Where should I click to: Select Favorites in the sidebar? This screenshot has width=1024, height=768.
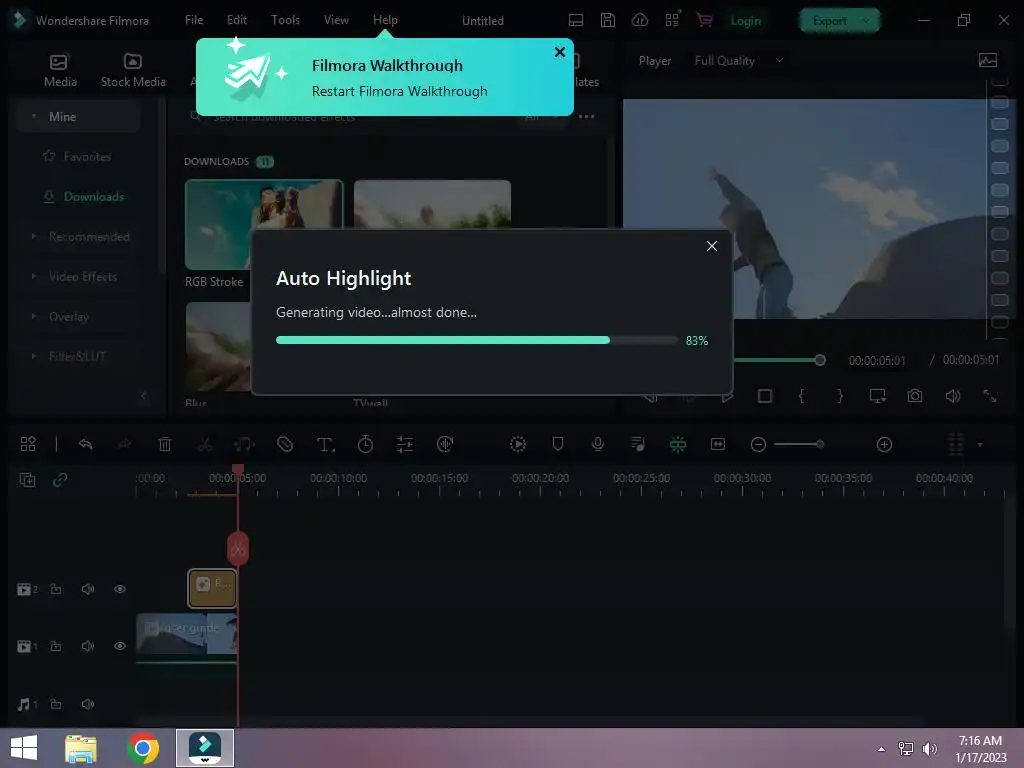(x=87, y=157)
